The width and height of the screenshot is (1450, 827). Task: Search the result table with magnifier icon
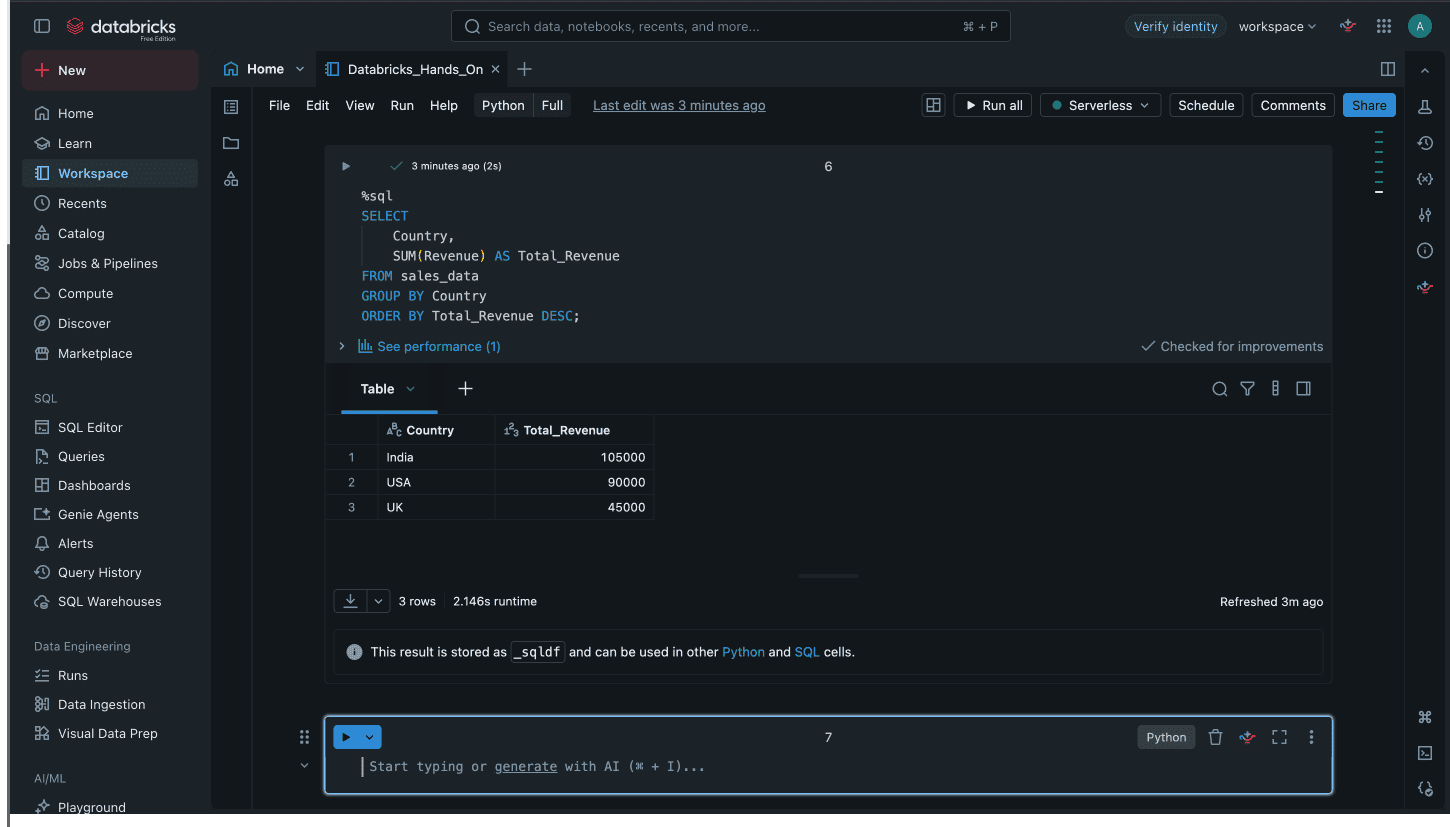pyautogui.click(x=1220, y=389)
